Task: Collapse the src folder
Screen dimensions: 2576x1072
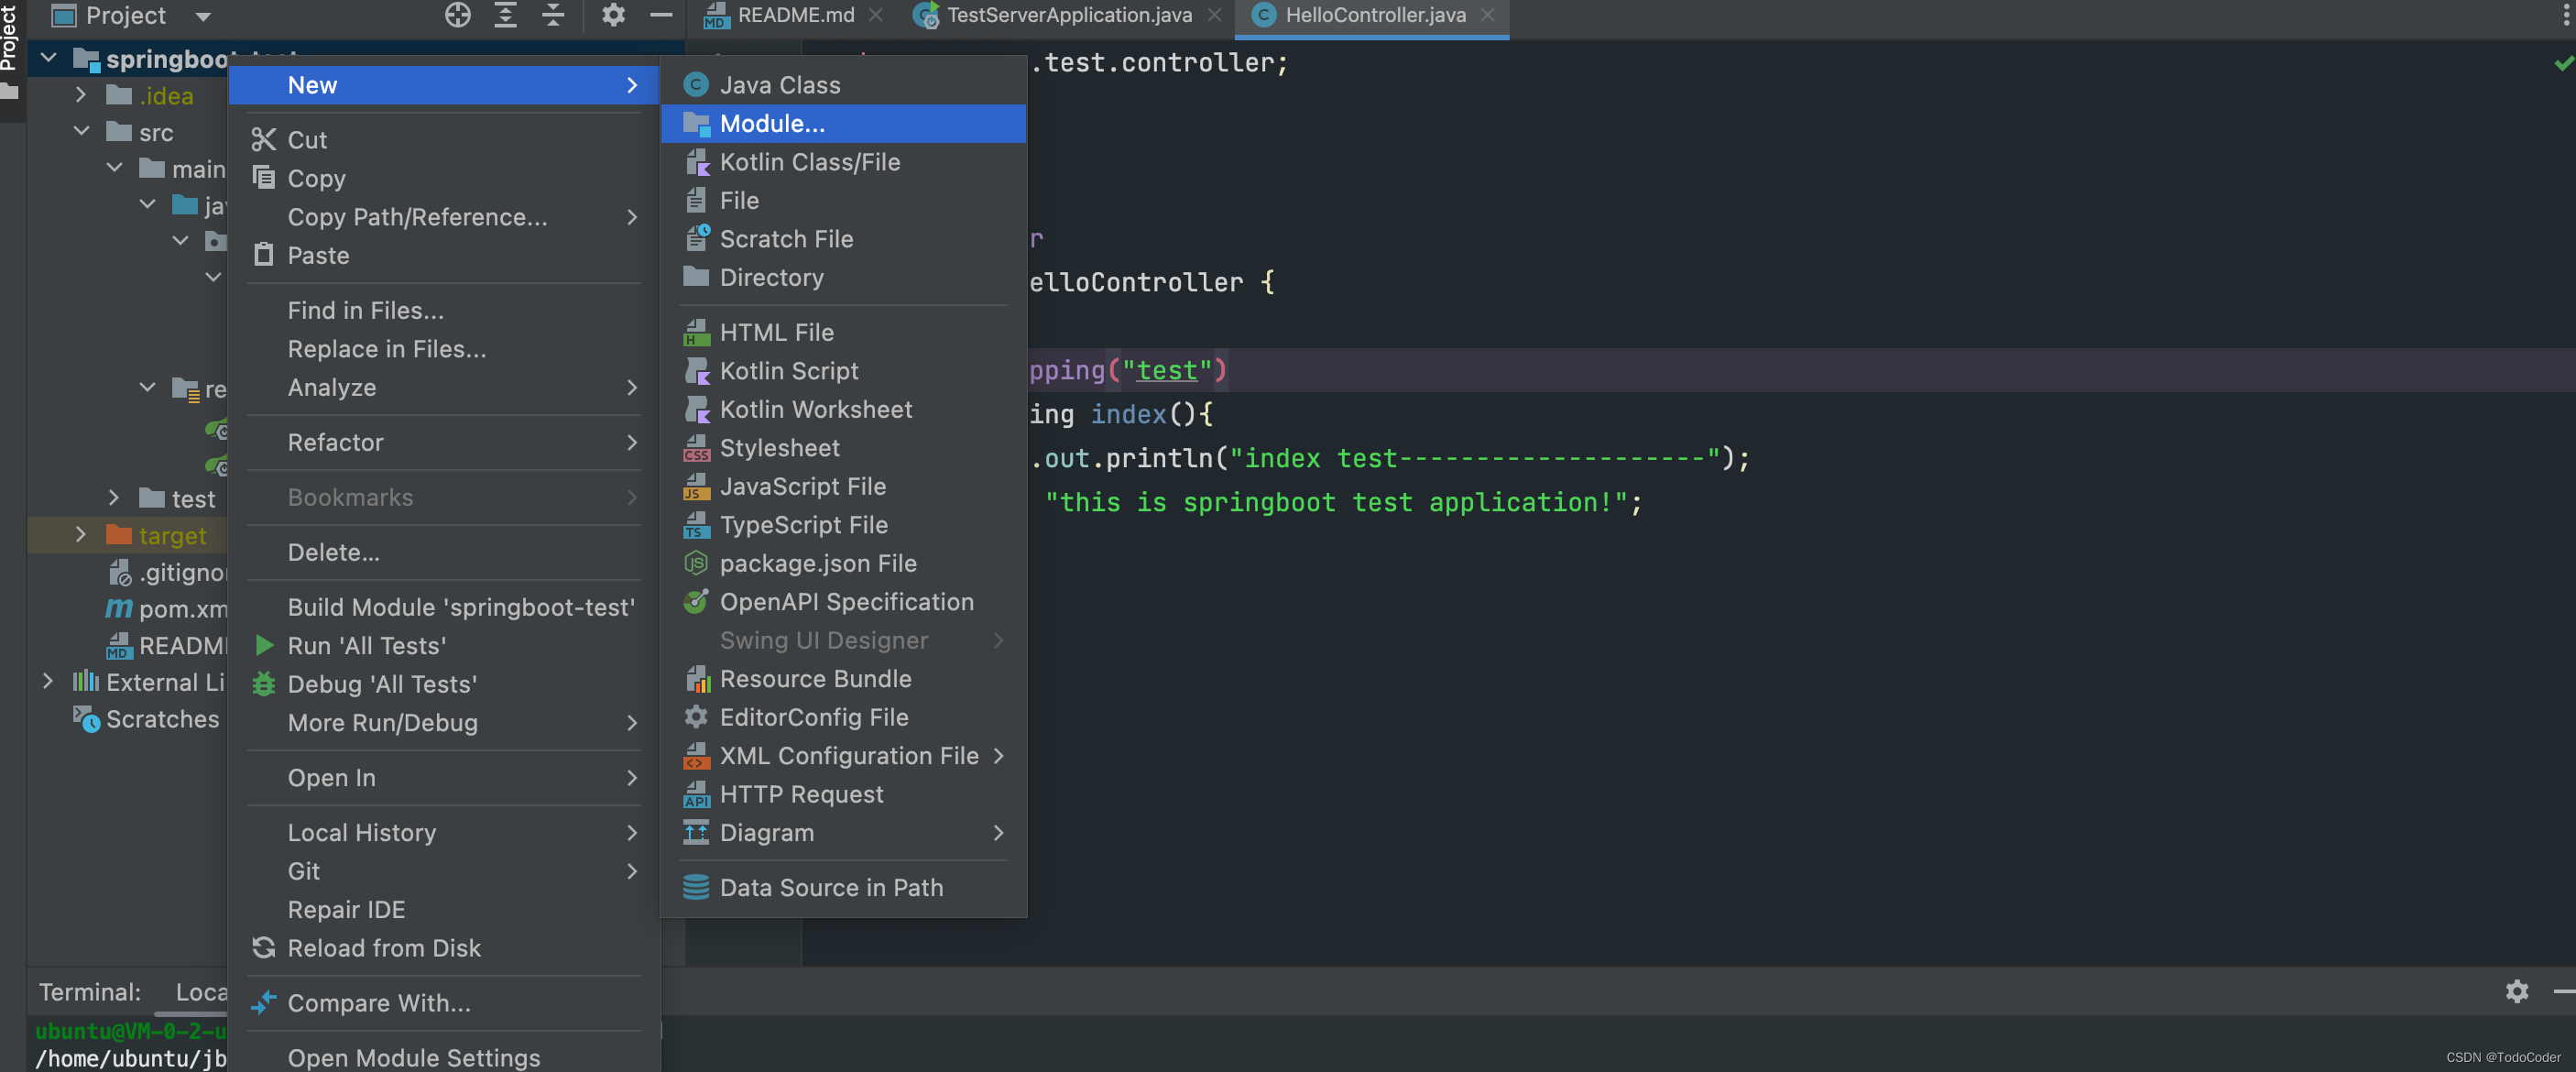Action: [81, 132]
